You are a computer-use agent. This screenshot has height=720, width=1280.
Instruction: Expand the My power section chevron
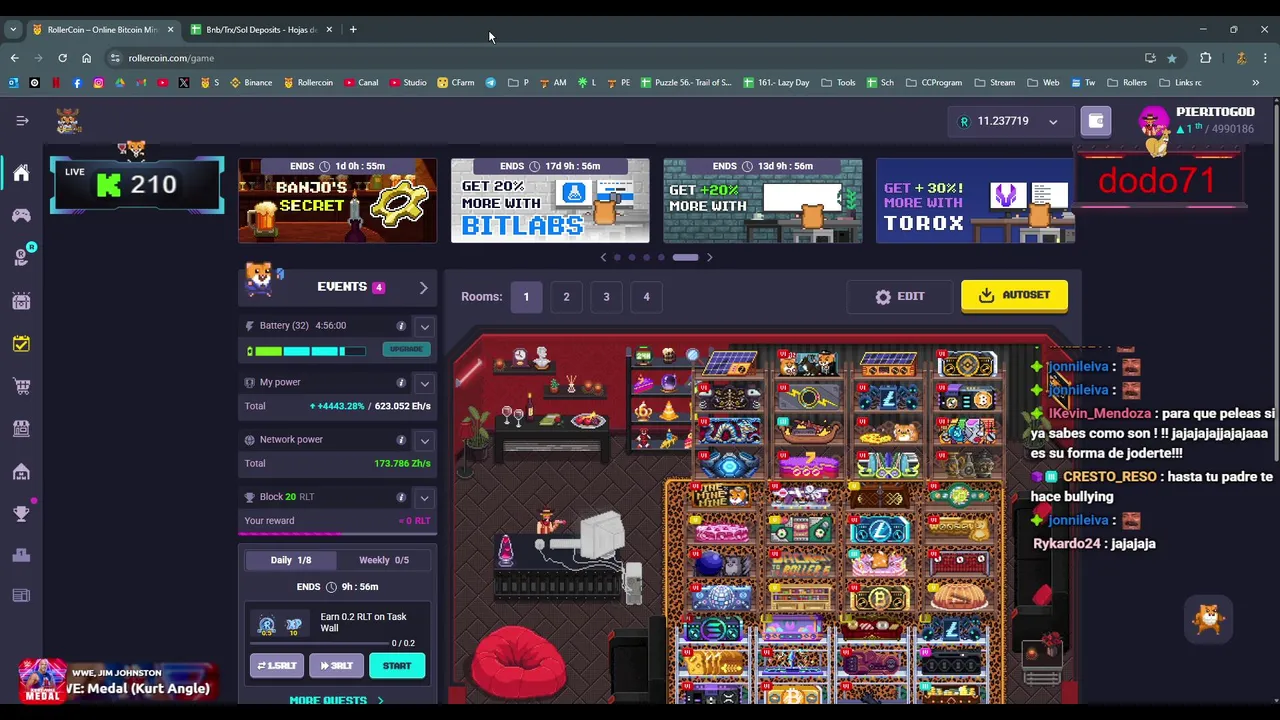coord(424,383)
